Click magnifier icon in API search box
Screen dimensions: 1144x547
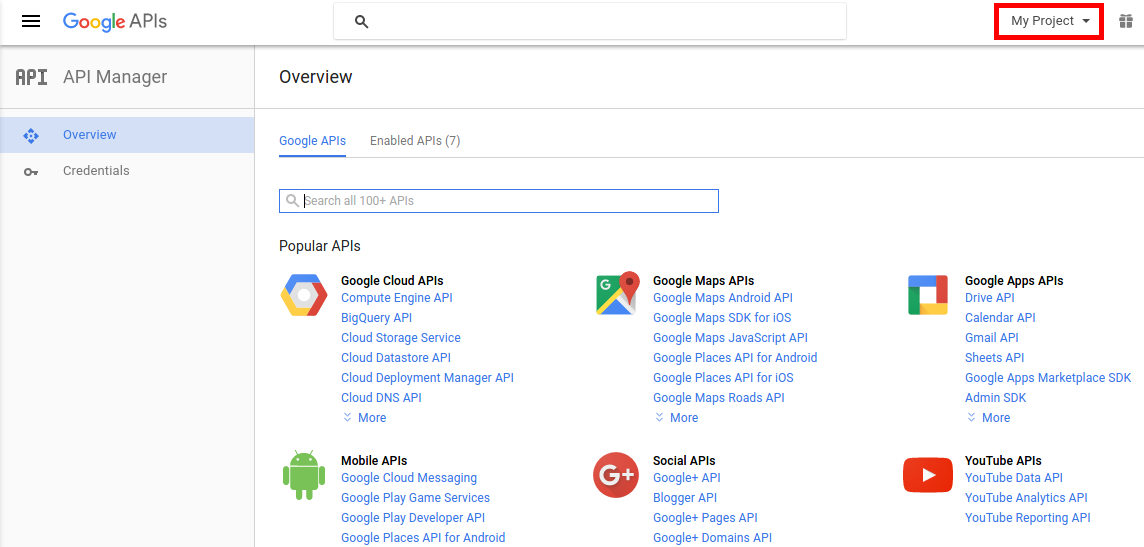coord(292,201)
